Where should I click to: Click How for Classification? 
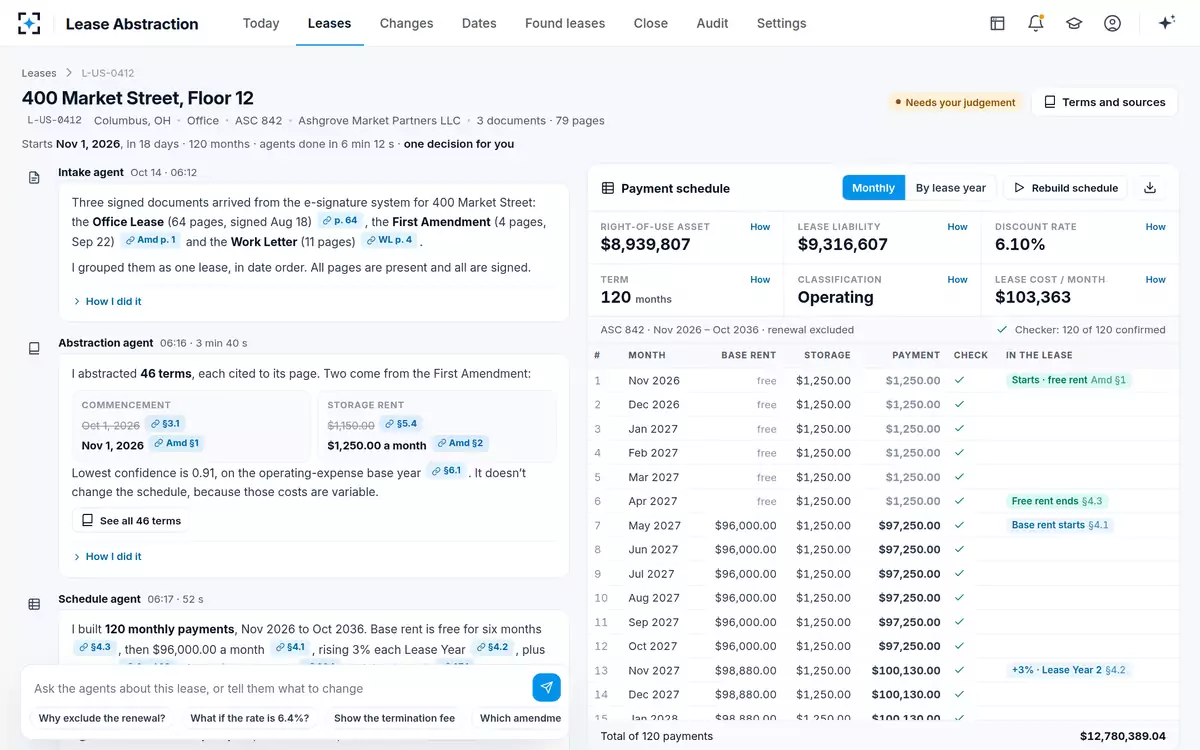[x=957, y=280]
